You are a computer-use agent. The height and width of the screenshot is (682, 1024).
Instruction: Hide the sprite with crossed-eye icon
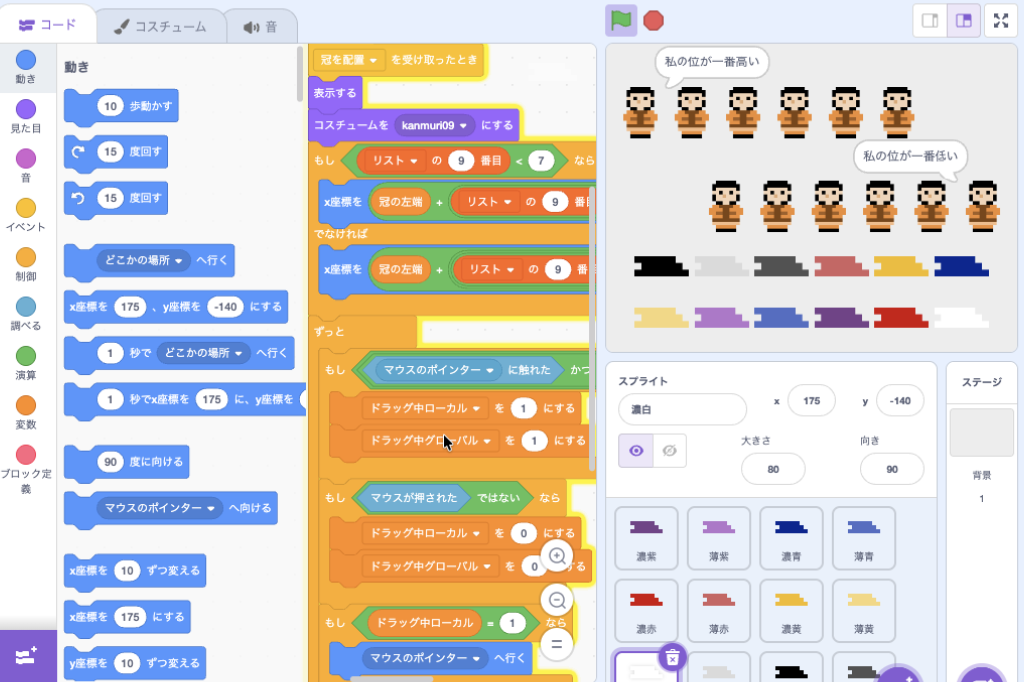[669, 451]
